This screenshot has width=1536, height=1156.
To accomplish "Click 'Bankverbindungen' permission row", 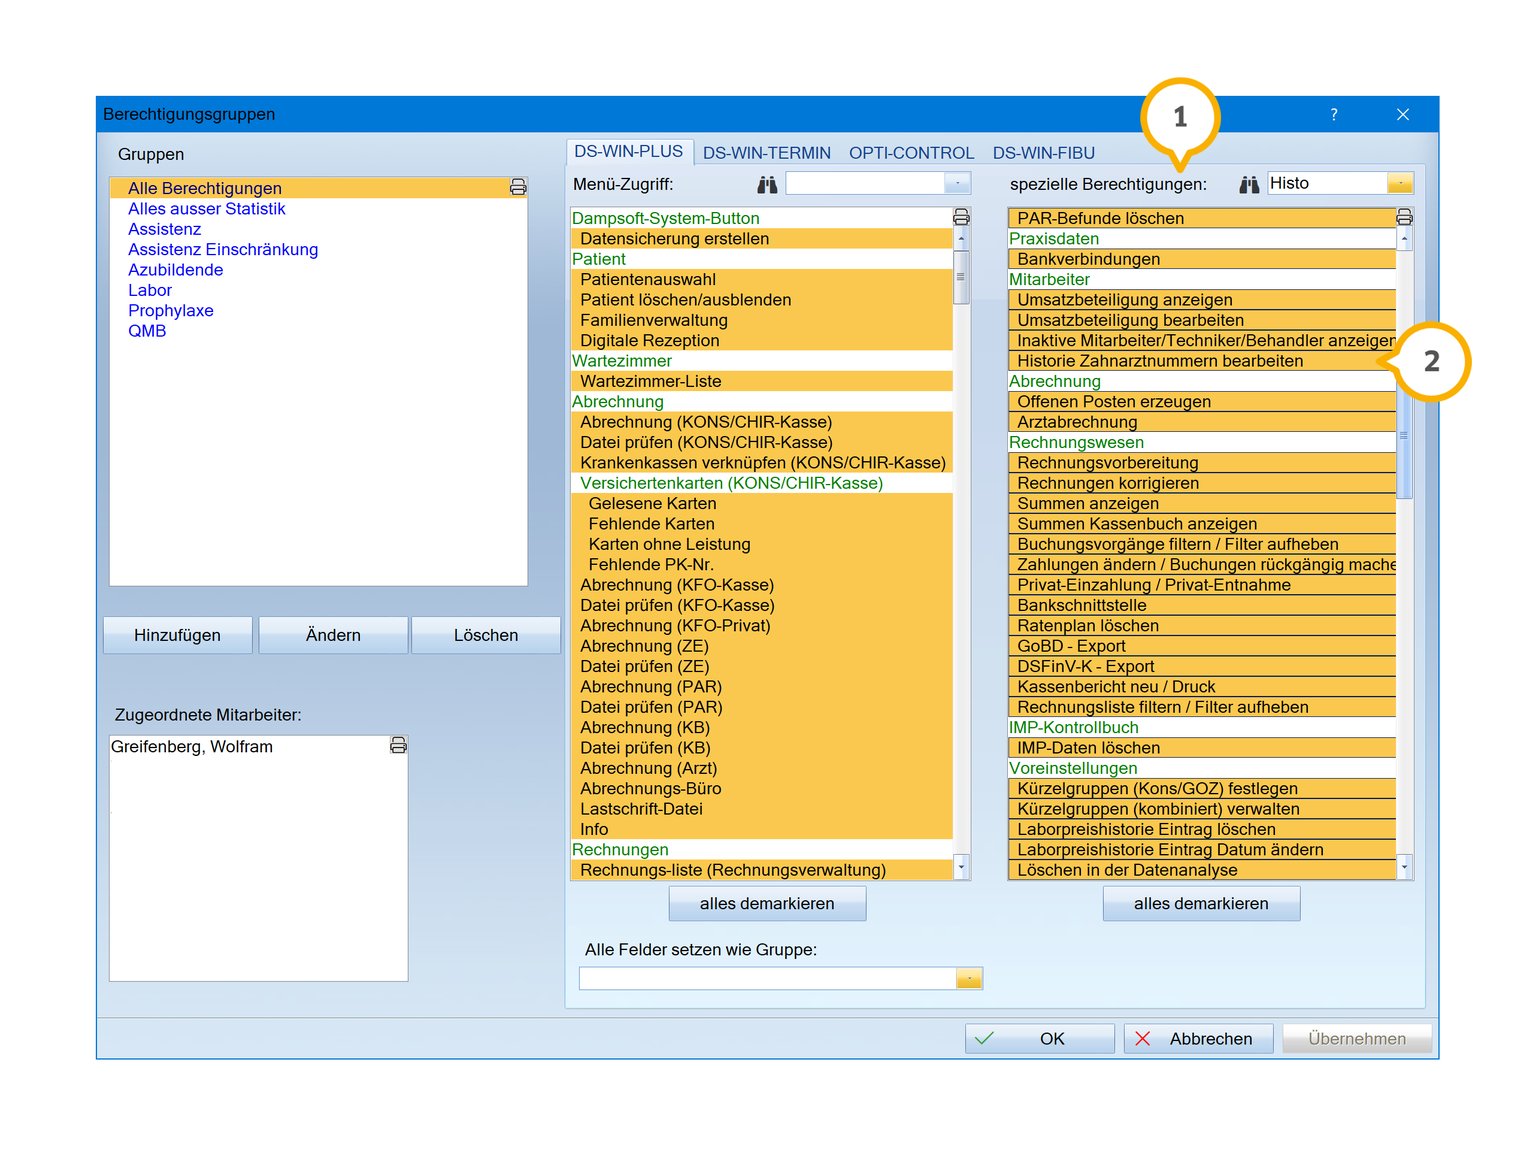I will [x=1202, y=259].
